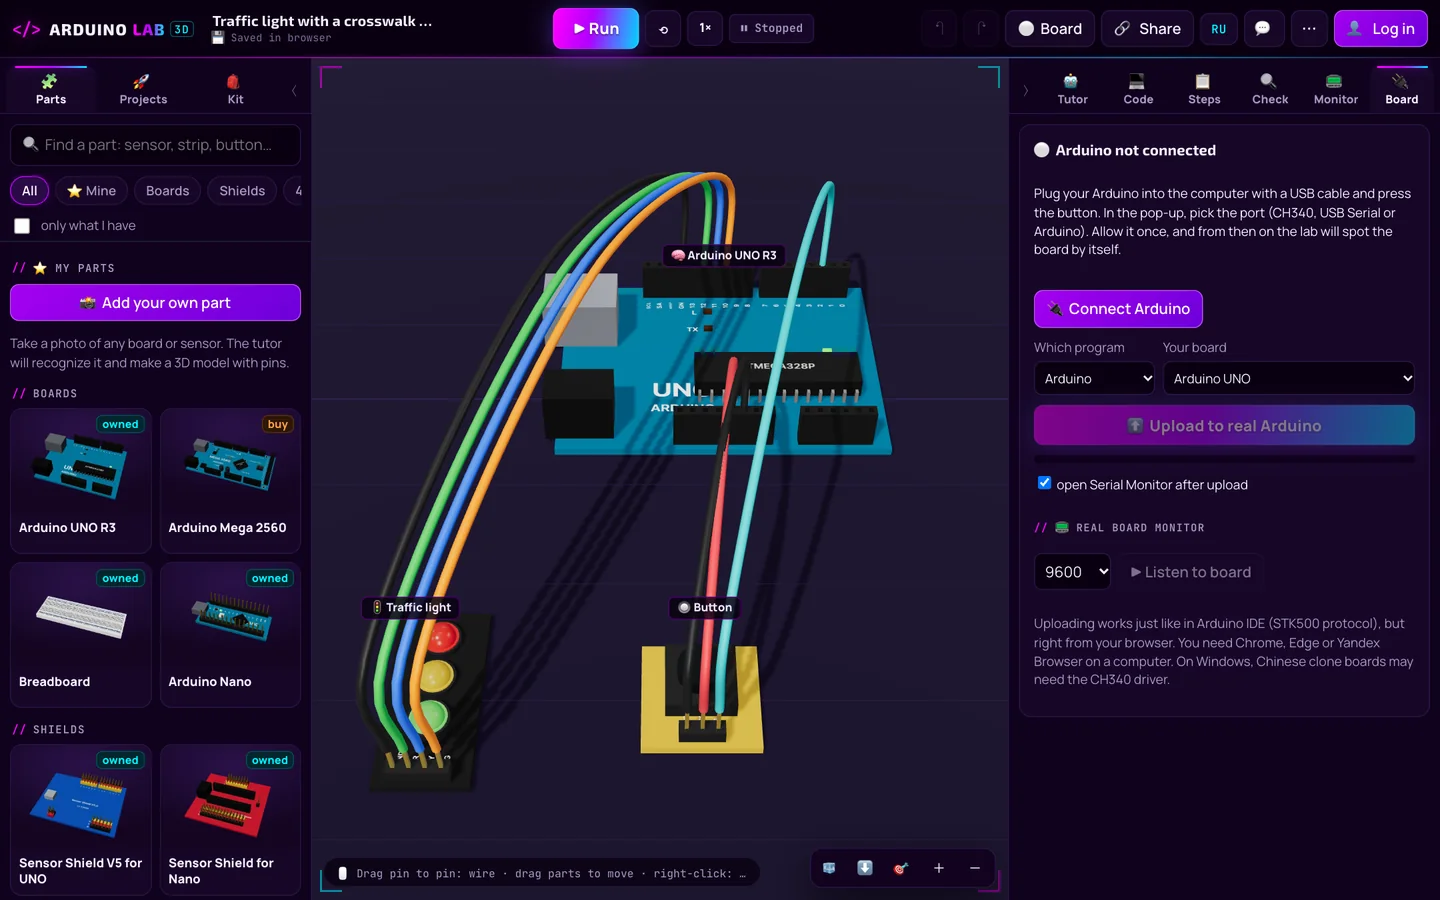Select the Shields filter chip
The image size is (1440, 900).
(242, 191)
